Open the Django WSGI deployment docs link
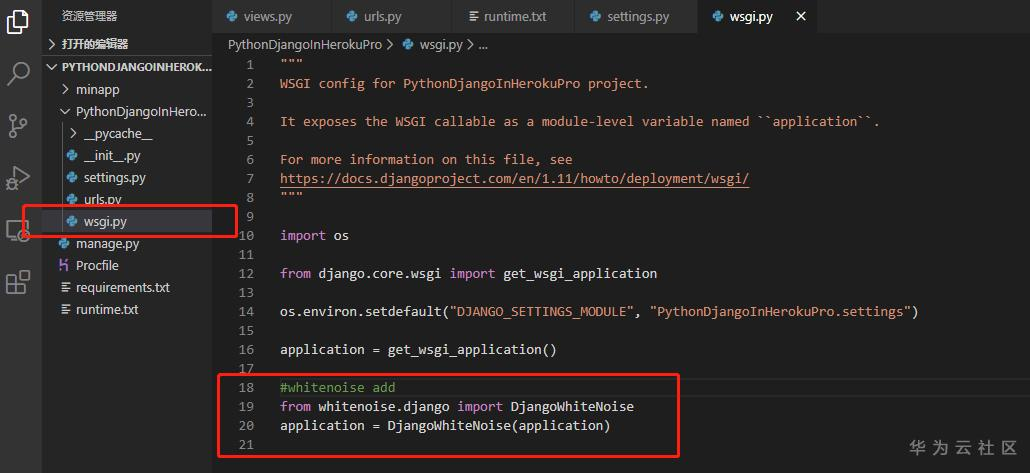 pos(514,179)
